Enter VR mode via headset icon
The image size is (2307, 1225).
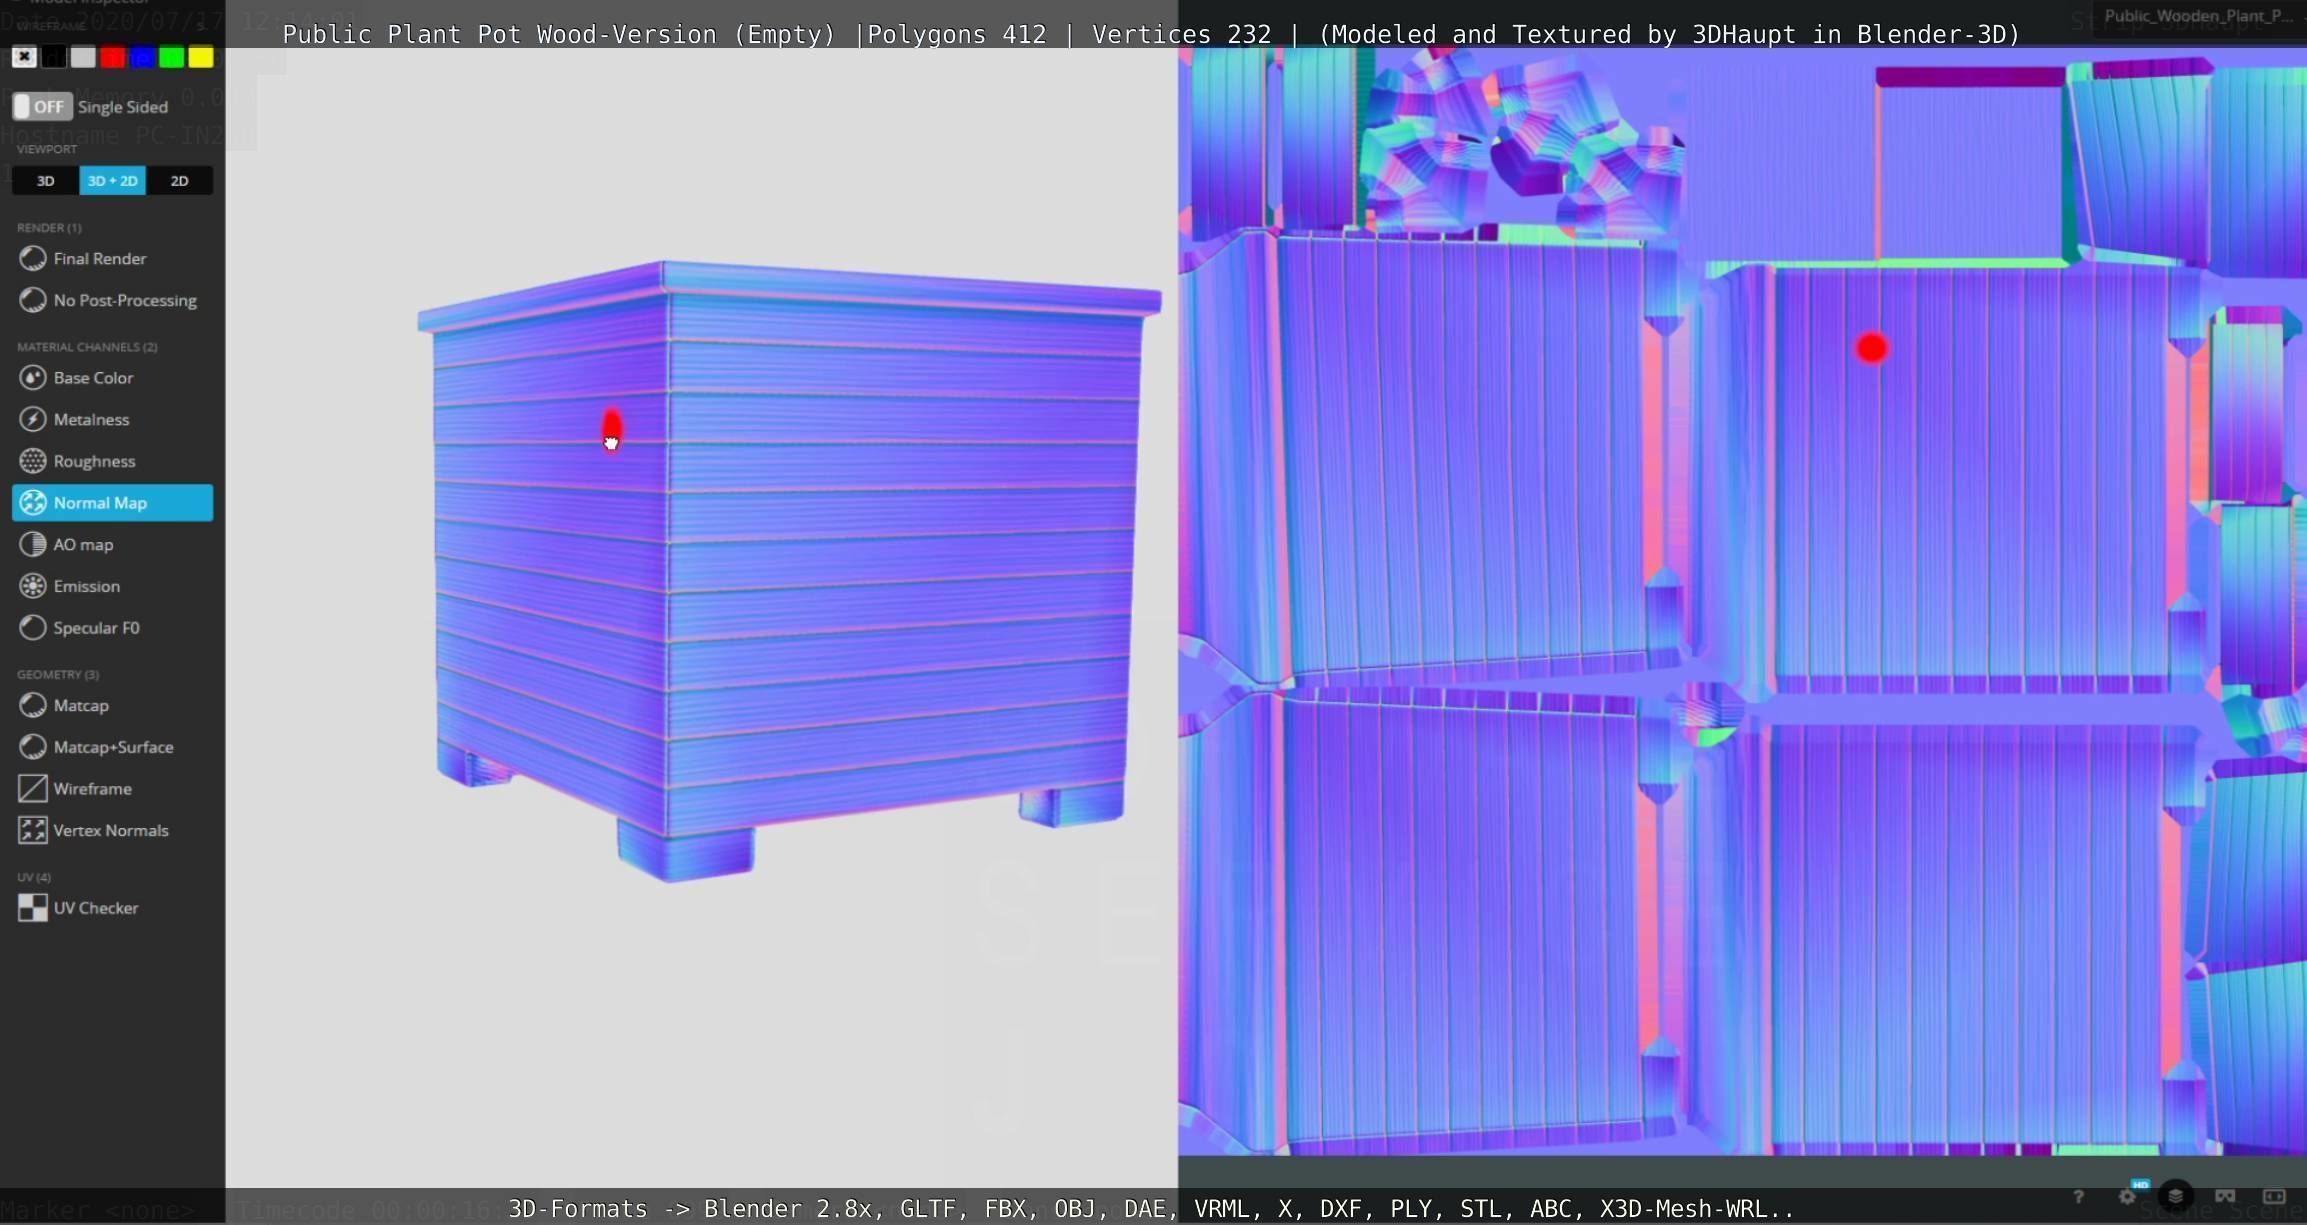(x=2225, y=1196)
